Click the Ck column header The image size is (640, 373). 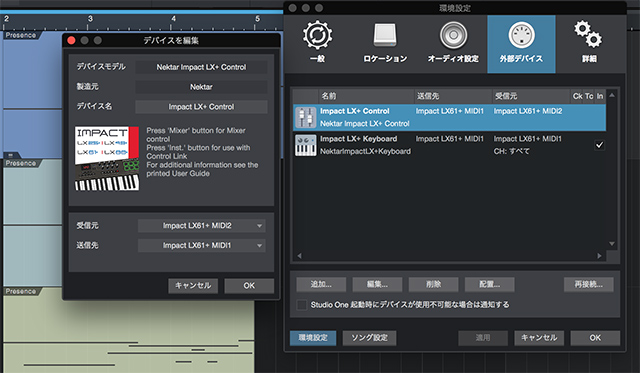pyautogui.click(x=578, y=96)
